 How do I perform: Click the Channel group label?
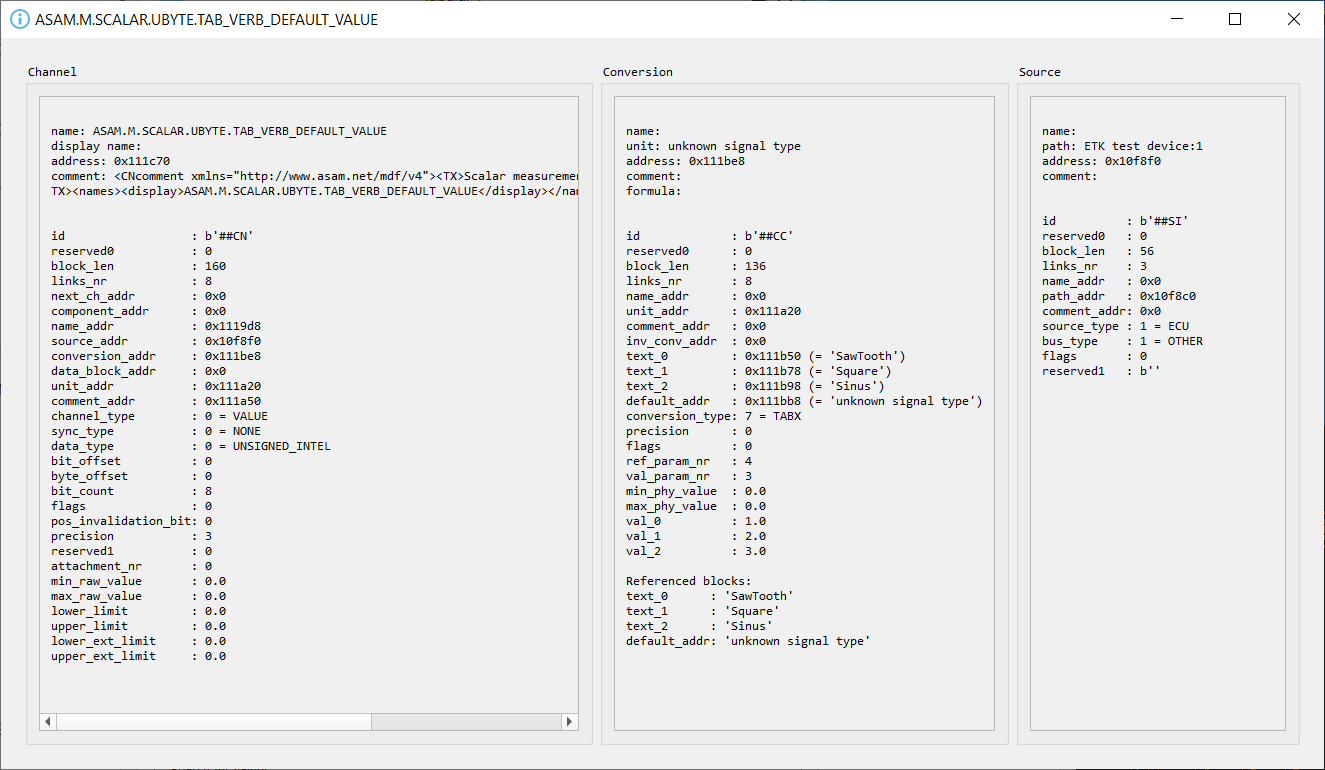52,72
